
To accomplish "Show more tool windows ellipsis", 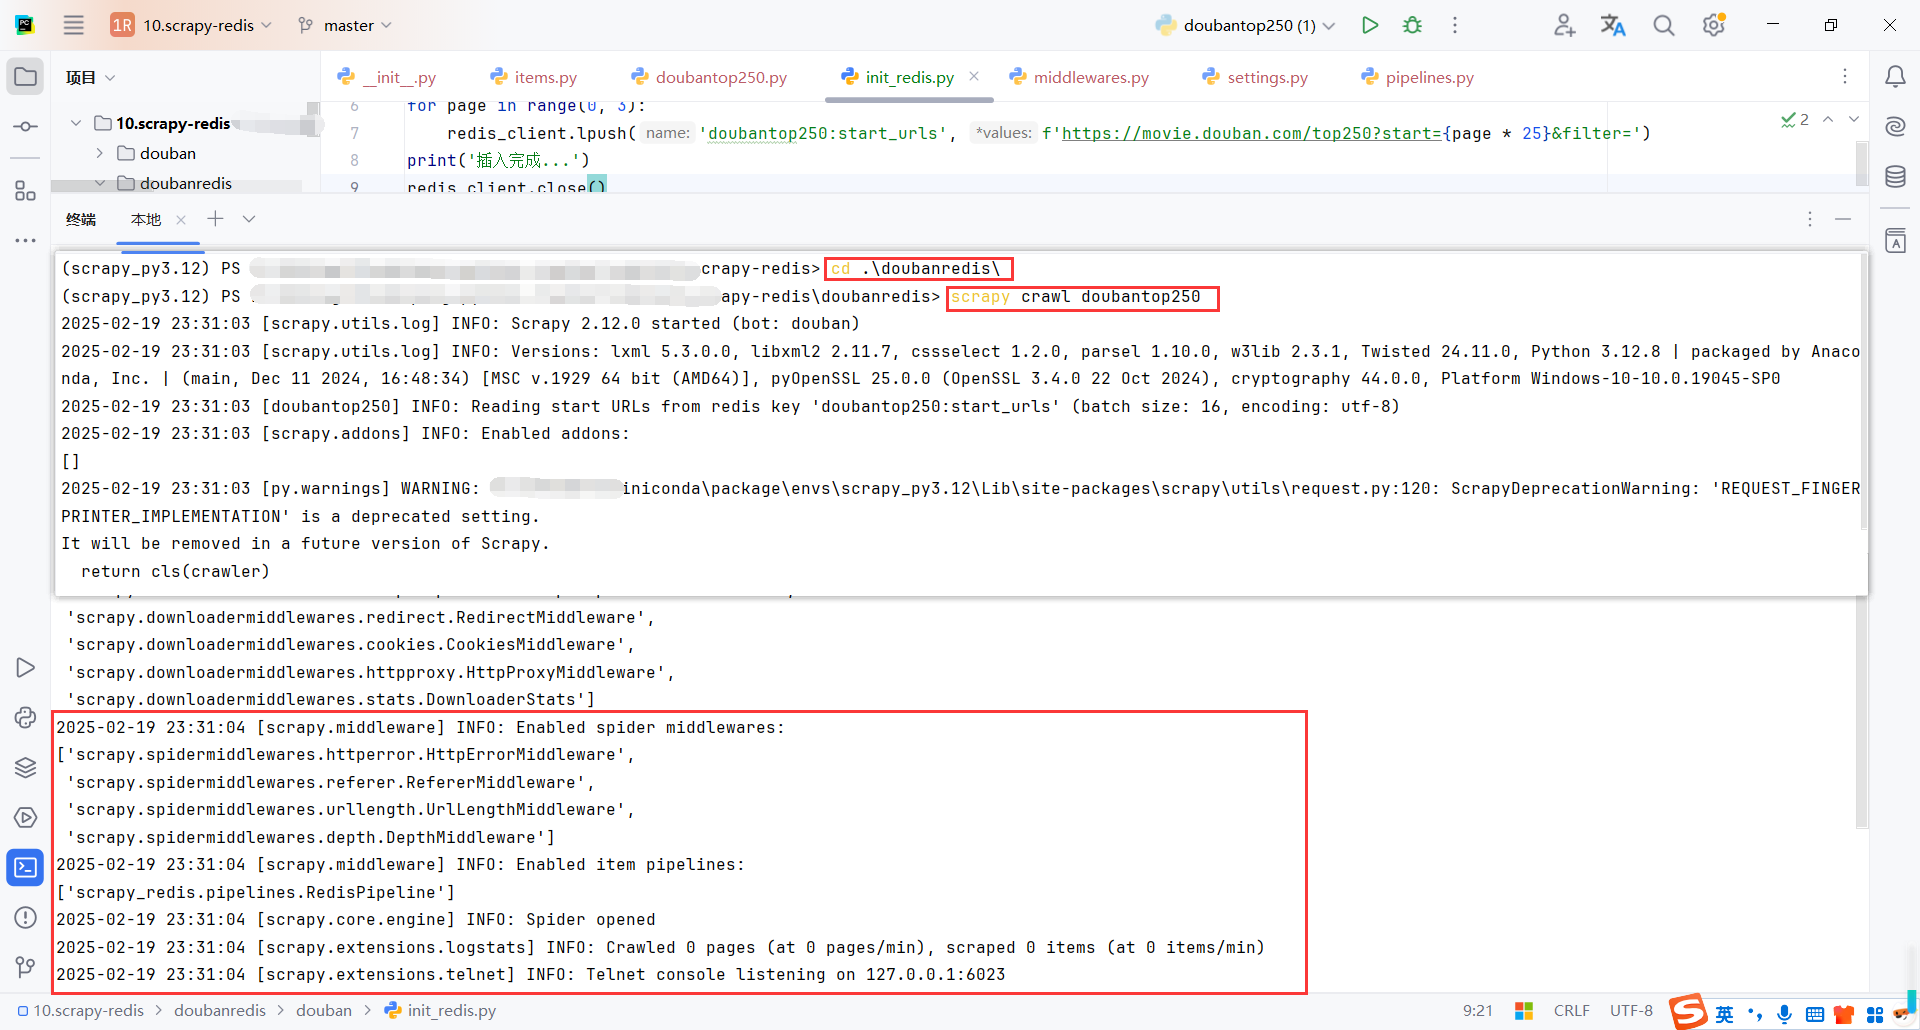I will tap(25, 241).
